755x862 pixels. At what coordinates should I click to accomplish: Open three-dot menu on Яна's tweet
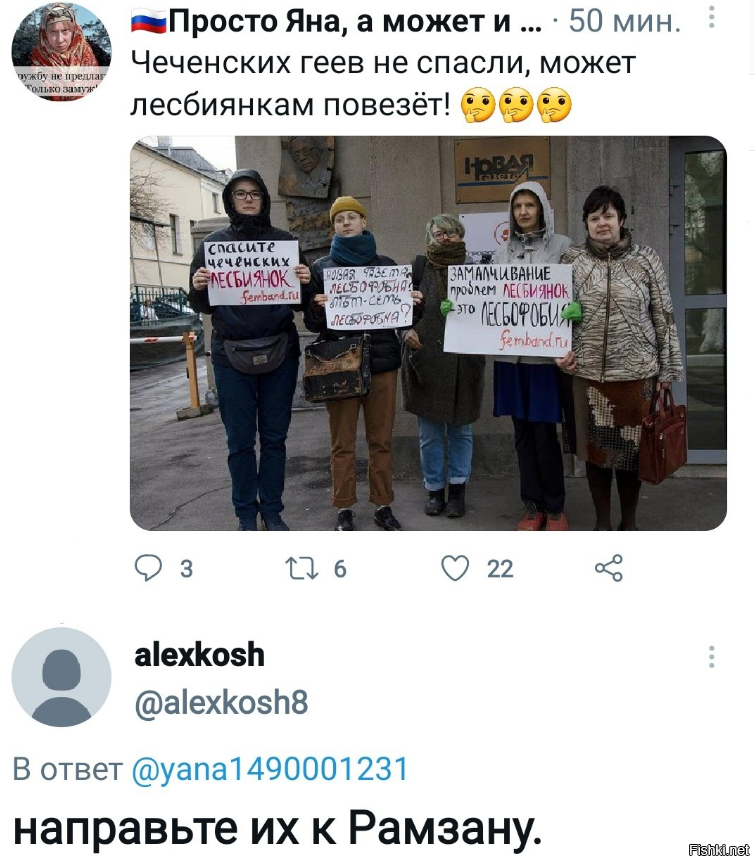pyautogui.click(x=712, y=18)
